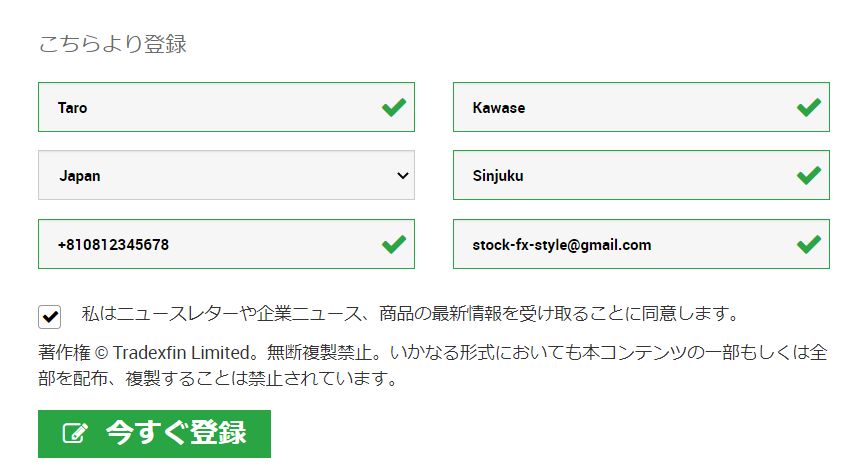The image size is (847, 475).
Task: Focus the first name field containing Taro
Action: click(200, 107)
